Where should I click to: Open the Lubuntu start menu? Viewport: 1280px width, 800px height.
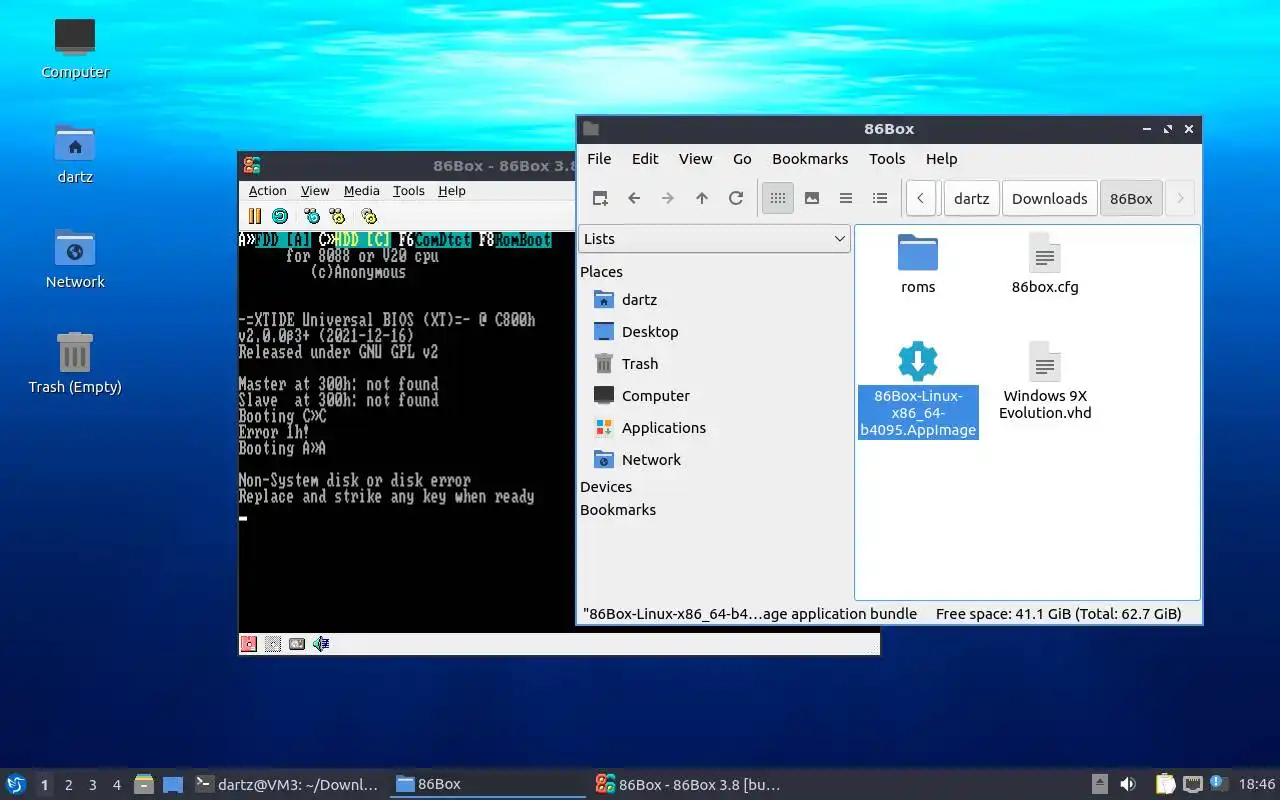pyautogui.click(x=15, y=784)
